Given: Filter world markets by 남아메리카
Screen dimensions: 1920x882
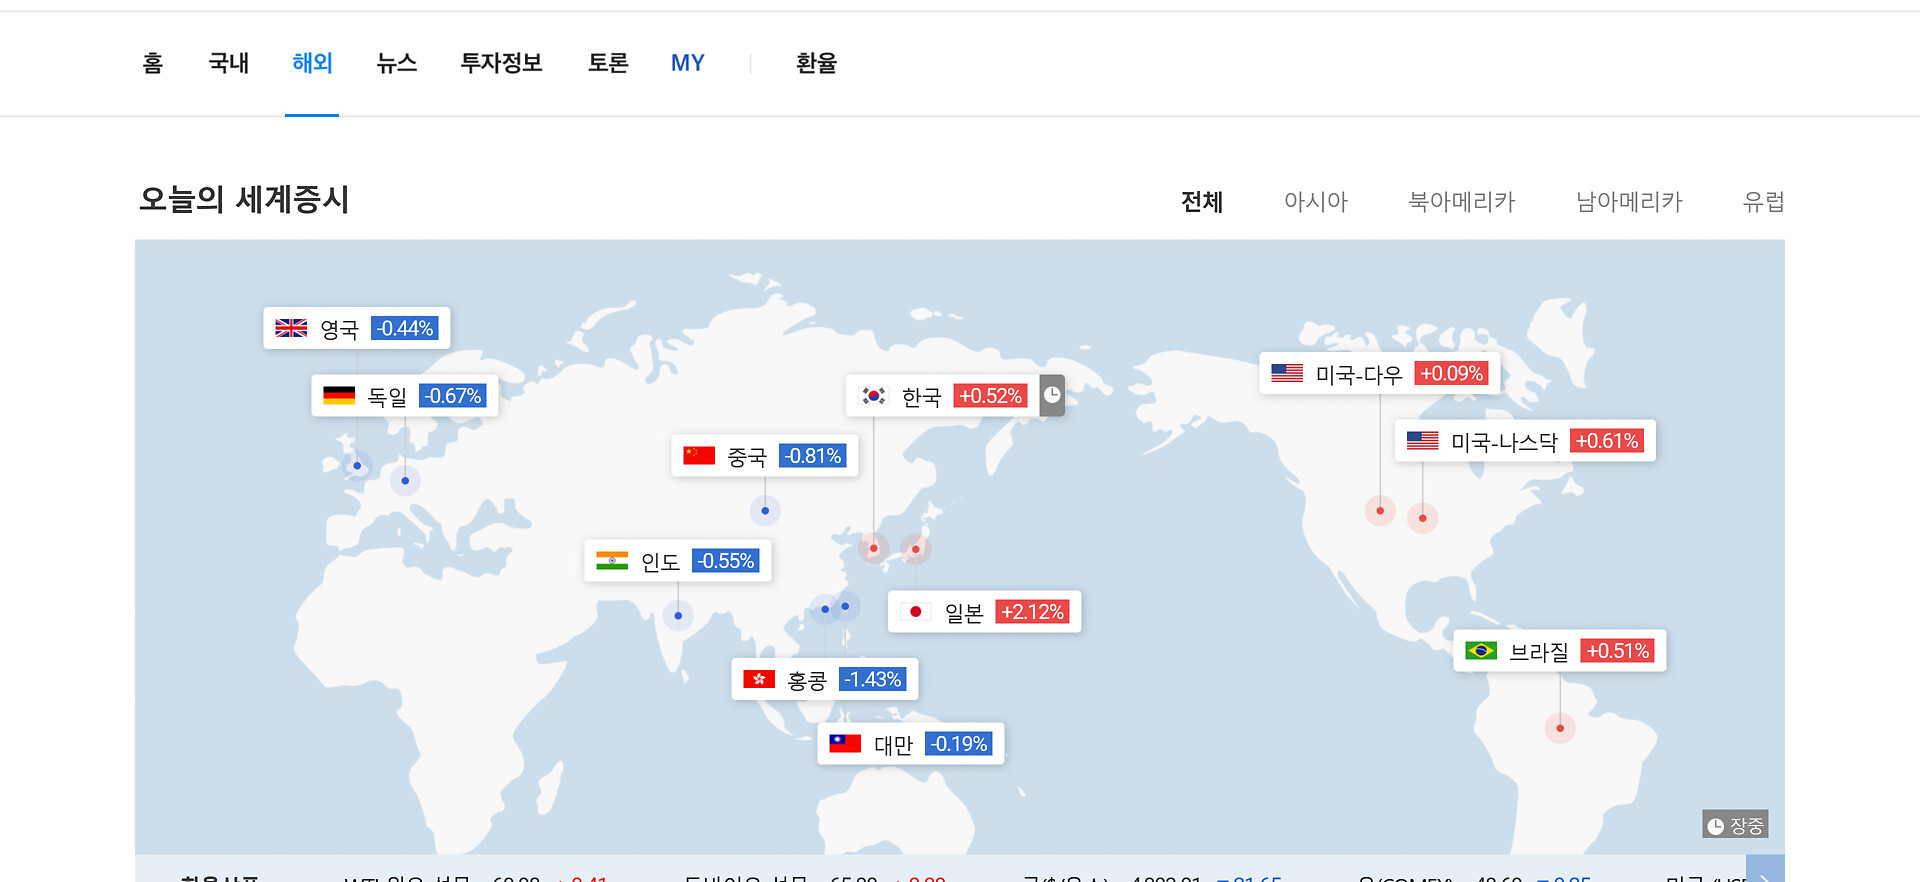Looking at the screenshot, I should point(1629,202).
